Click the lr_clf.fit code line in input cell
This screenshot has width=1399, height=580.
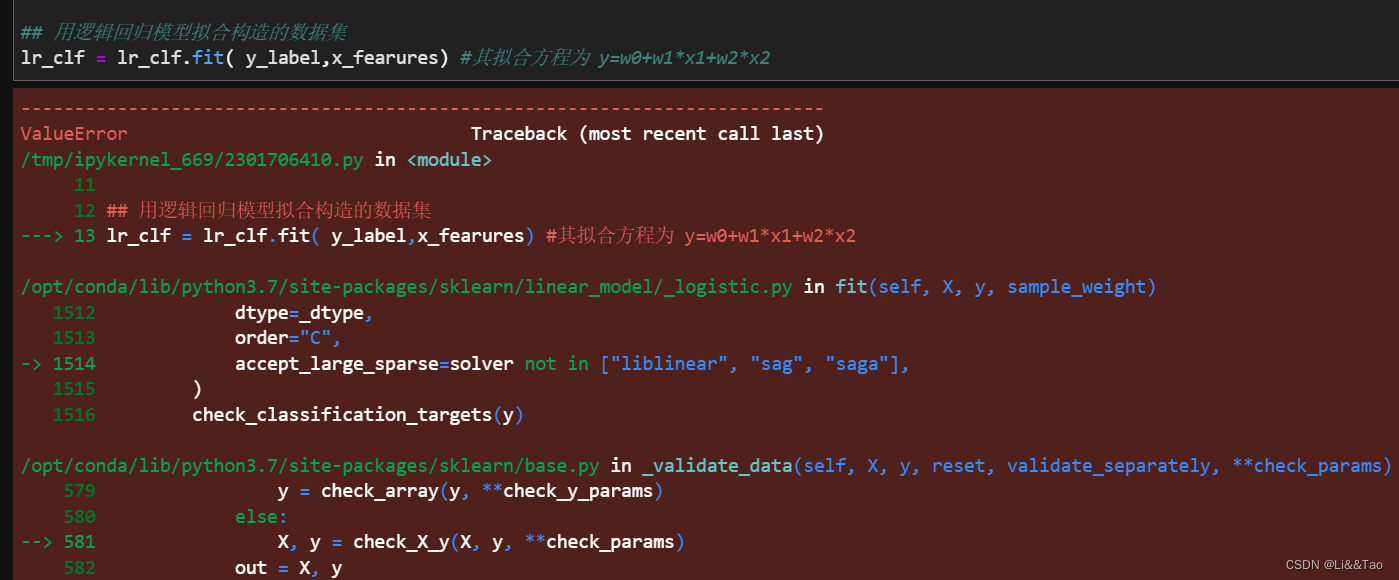pyautogui.click(x=234, y=57)
